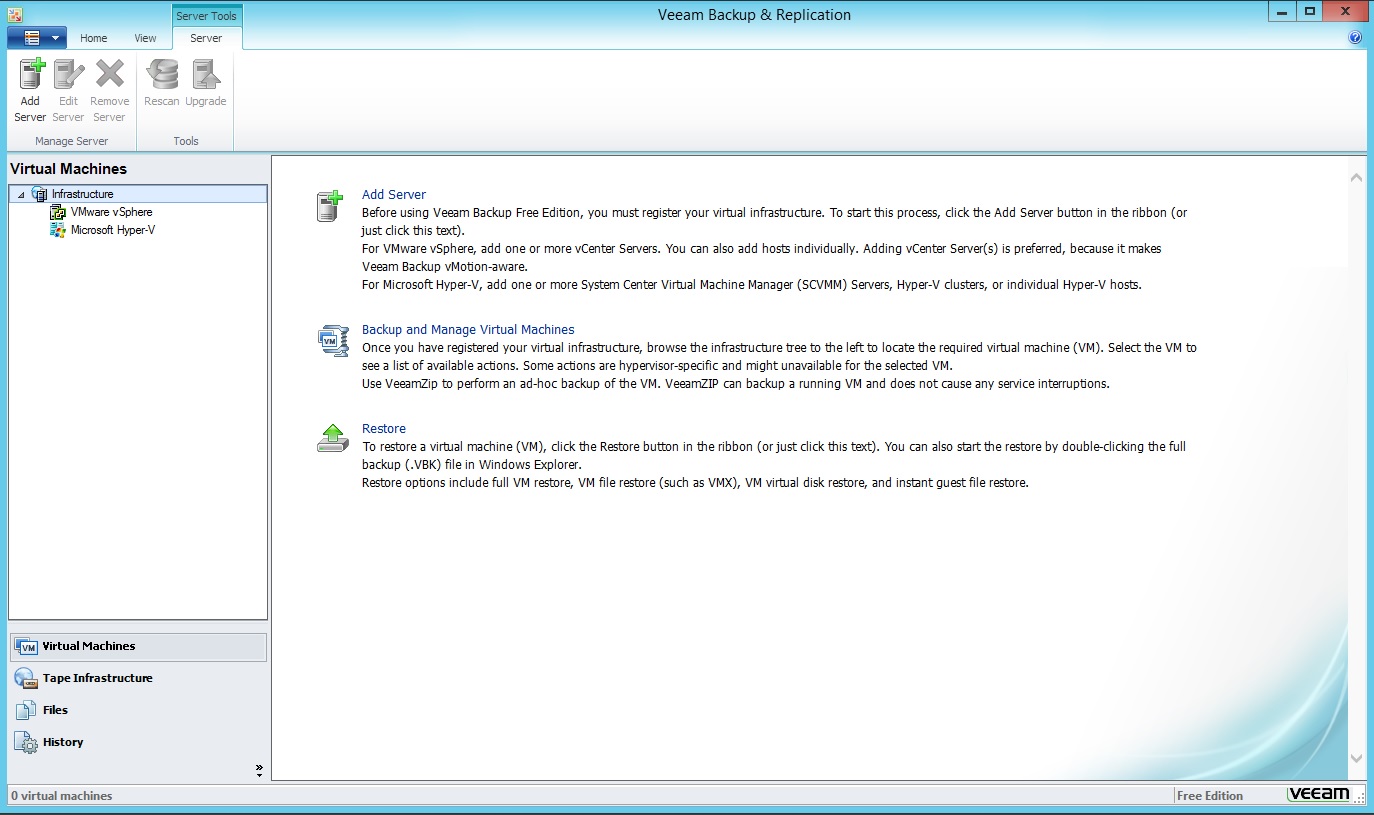Click the content pane scroll up arrow
Image resolution: width=1374 pixels, height=815 pixels.
[x=1356, y=178]
